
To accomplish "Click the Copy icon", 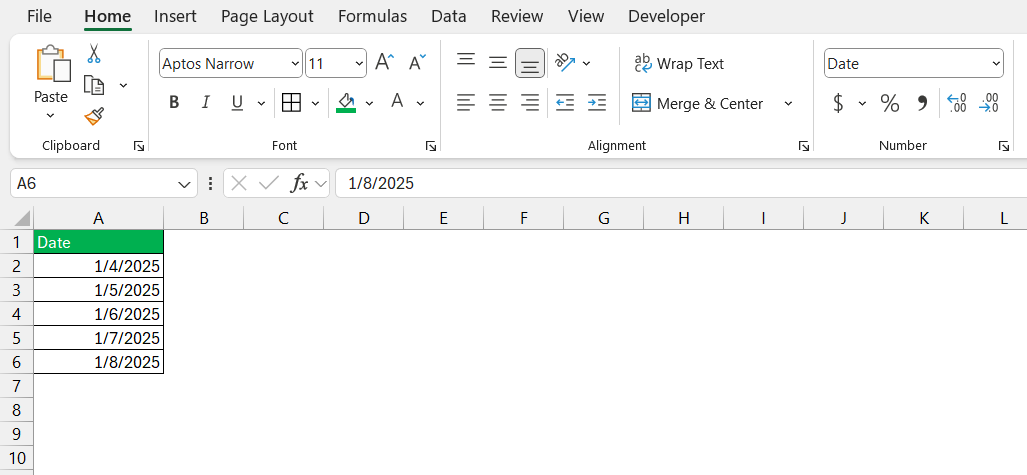I will click(x=94, y=85).
